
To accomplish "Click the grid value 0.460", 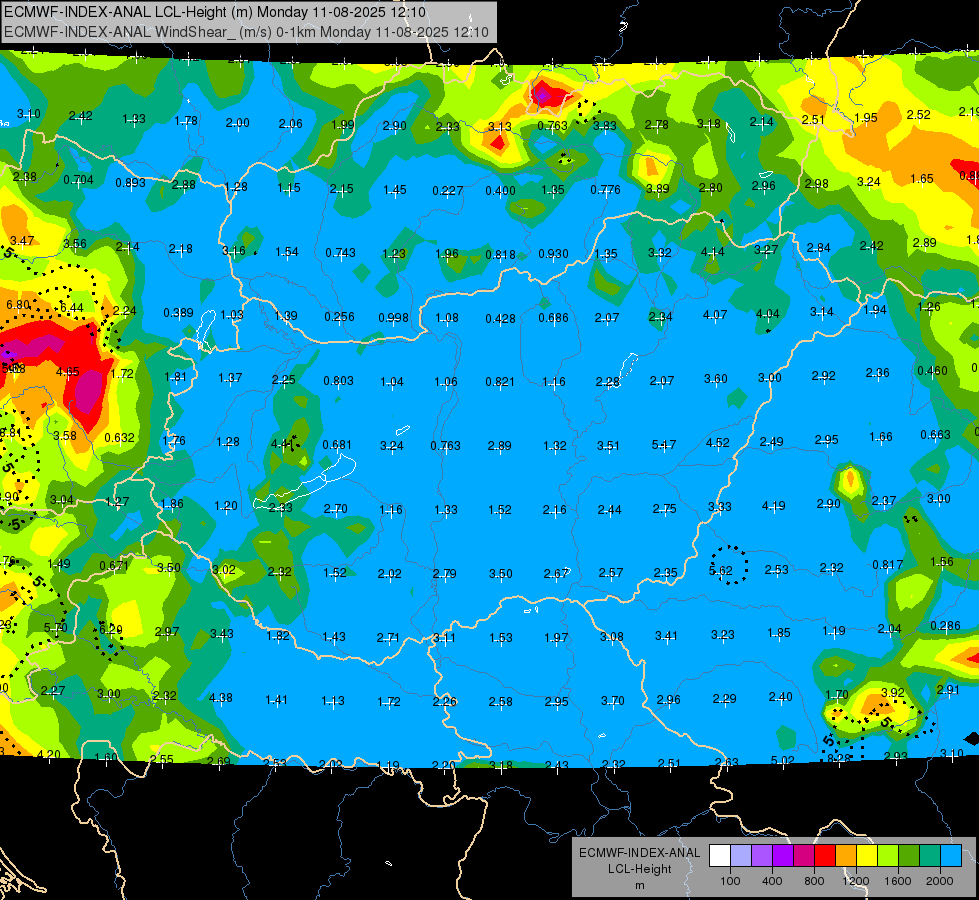I will 932,371.
